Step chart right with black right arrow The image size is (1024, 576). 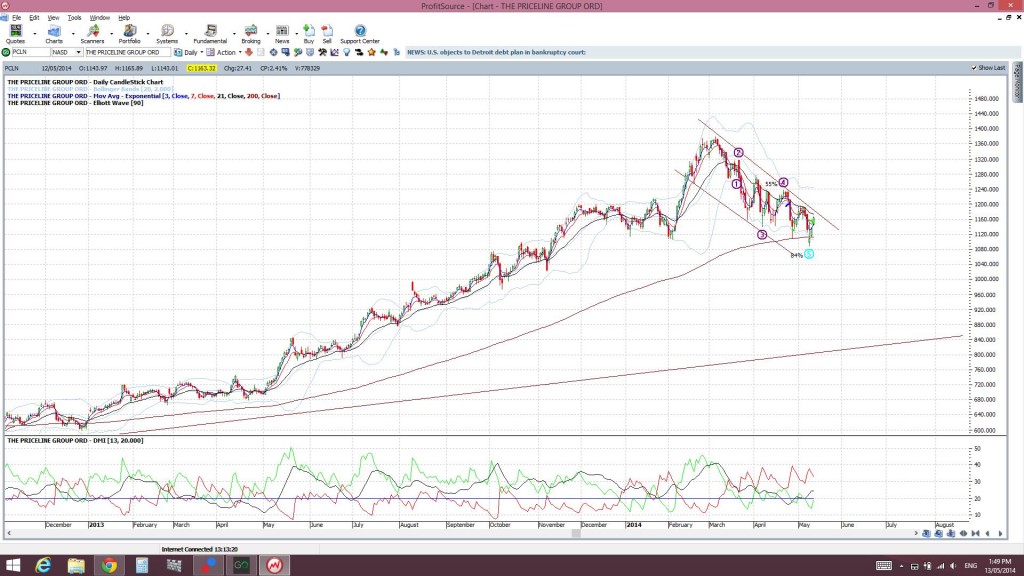coord(1000,534)
